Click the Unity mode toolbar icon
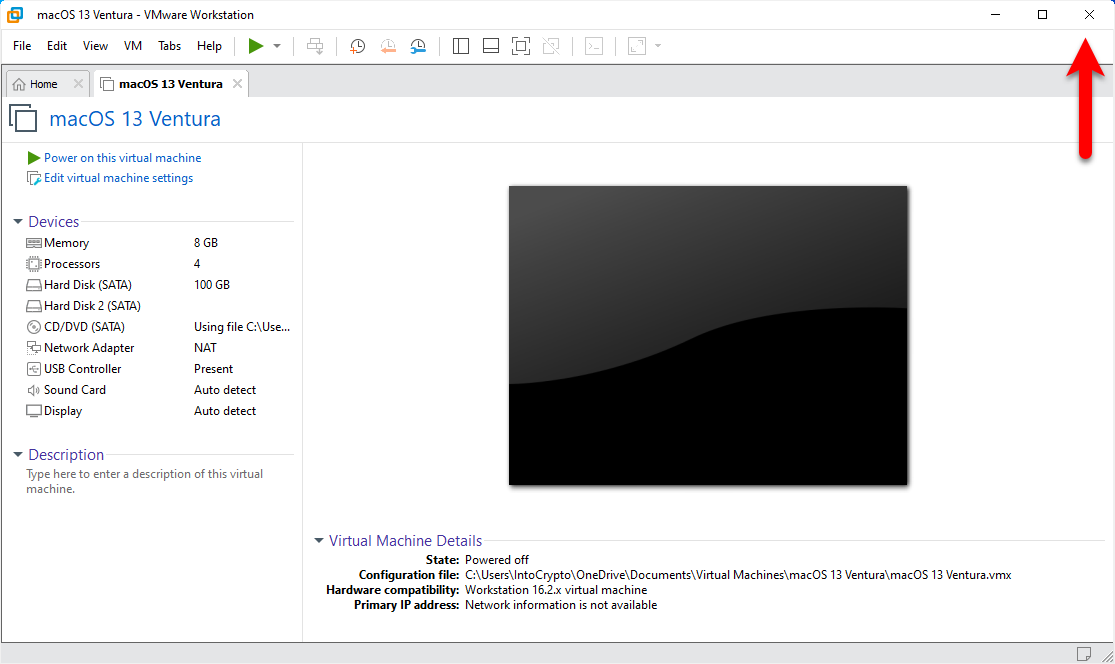The height and width of the screenshot is (664, 1115). tap(551, 46)
